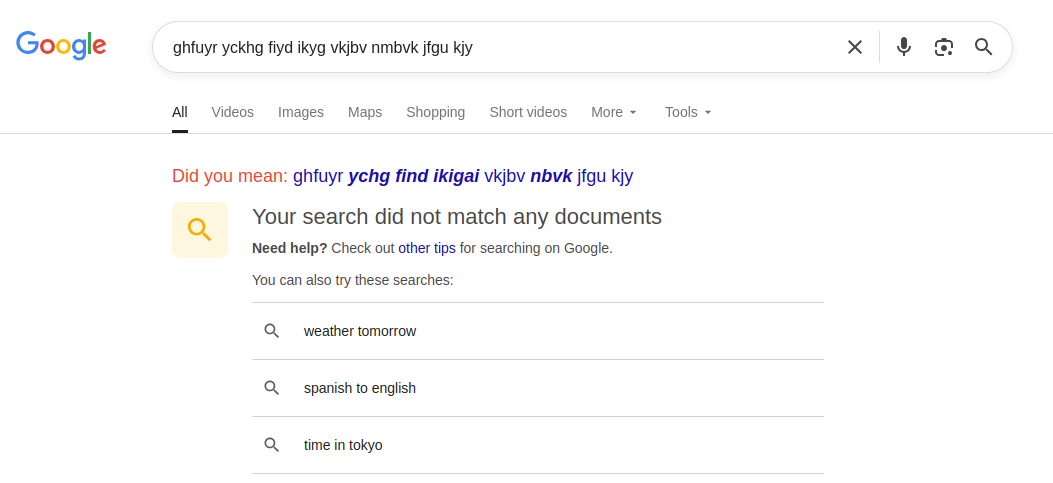Submit search with magnifying glass button
The width and height of the screenshot is (1053, 483).
tap(984, 47)
